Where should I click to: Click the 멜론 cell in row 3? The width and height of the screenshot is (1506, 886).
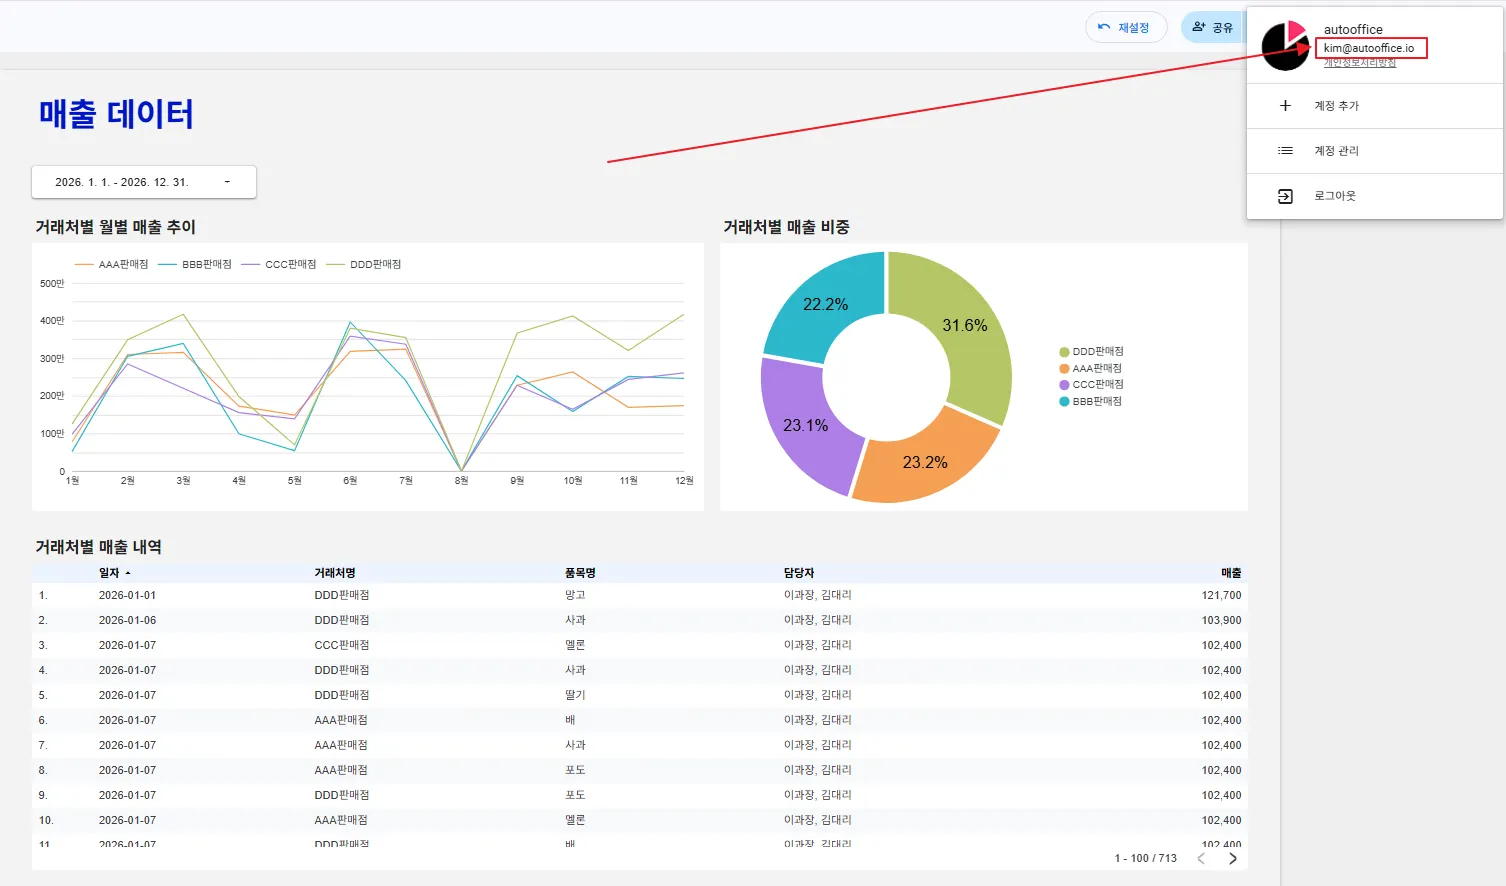point(575,645)
